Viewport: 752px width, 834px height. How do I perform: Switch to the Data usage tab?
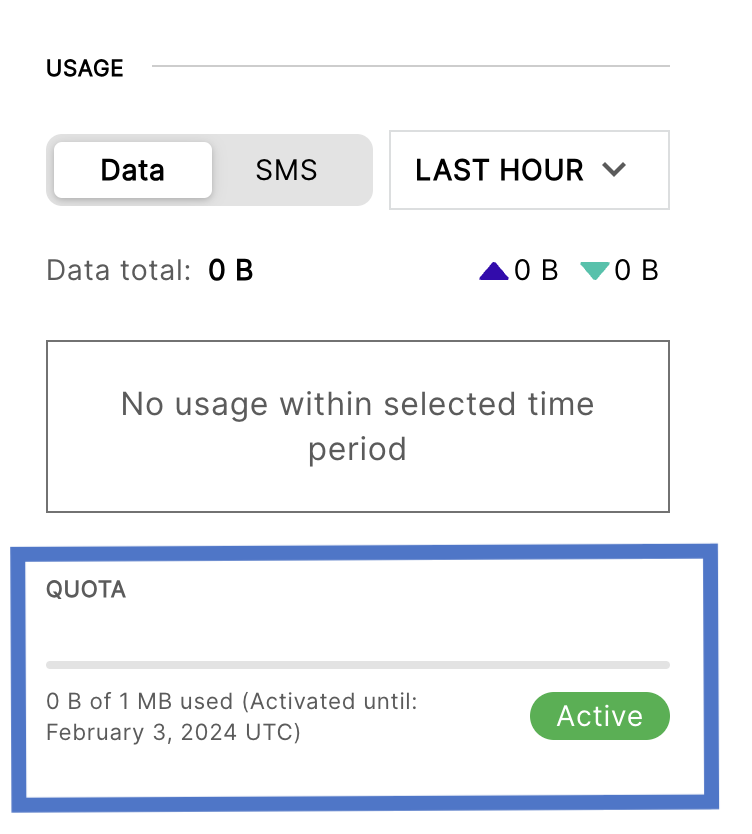tap(132, 170)
